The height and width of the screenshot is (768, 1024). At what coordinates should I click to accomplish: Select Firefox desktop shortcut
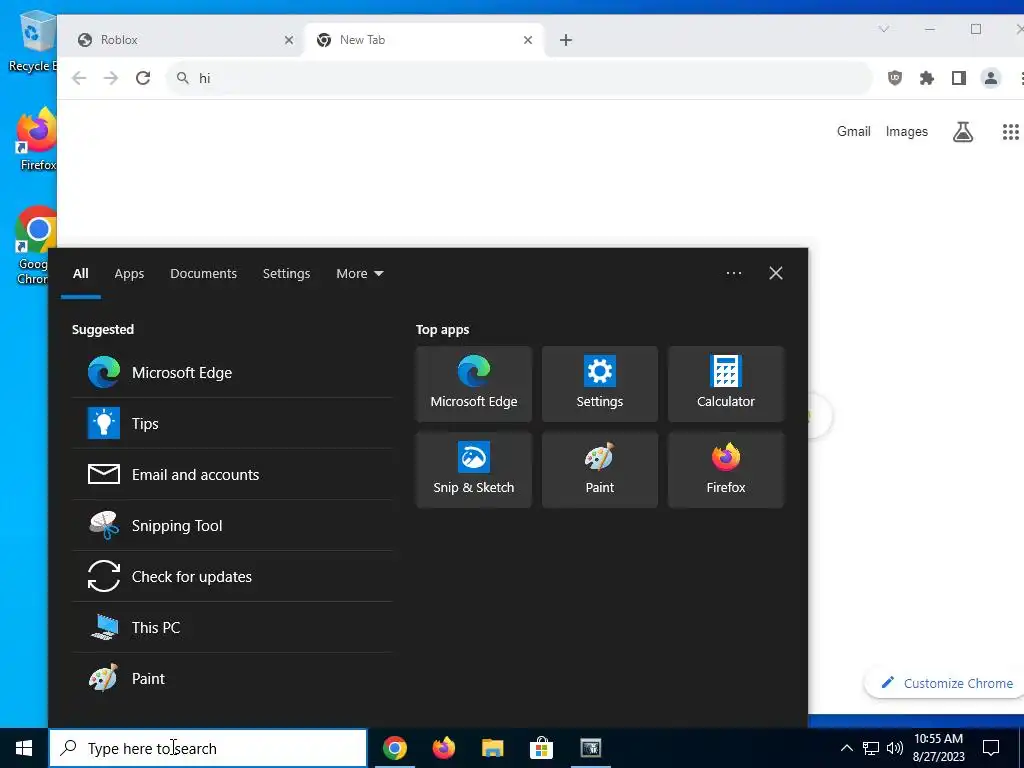tap(36, 139)
